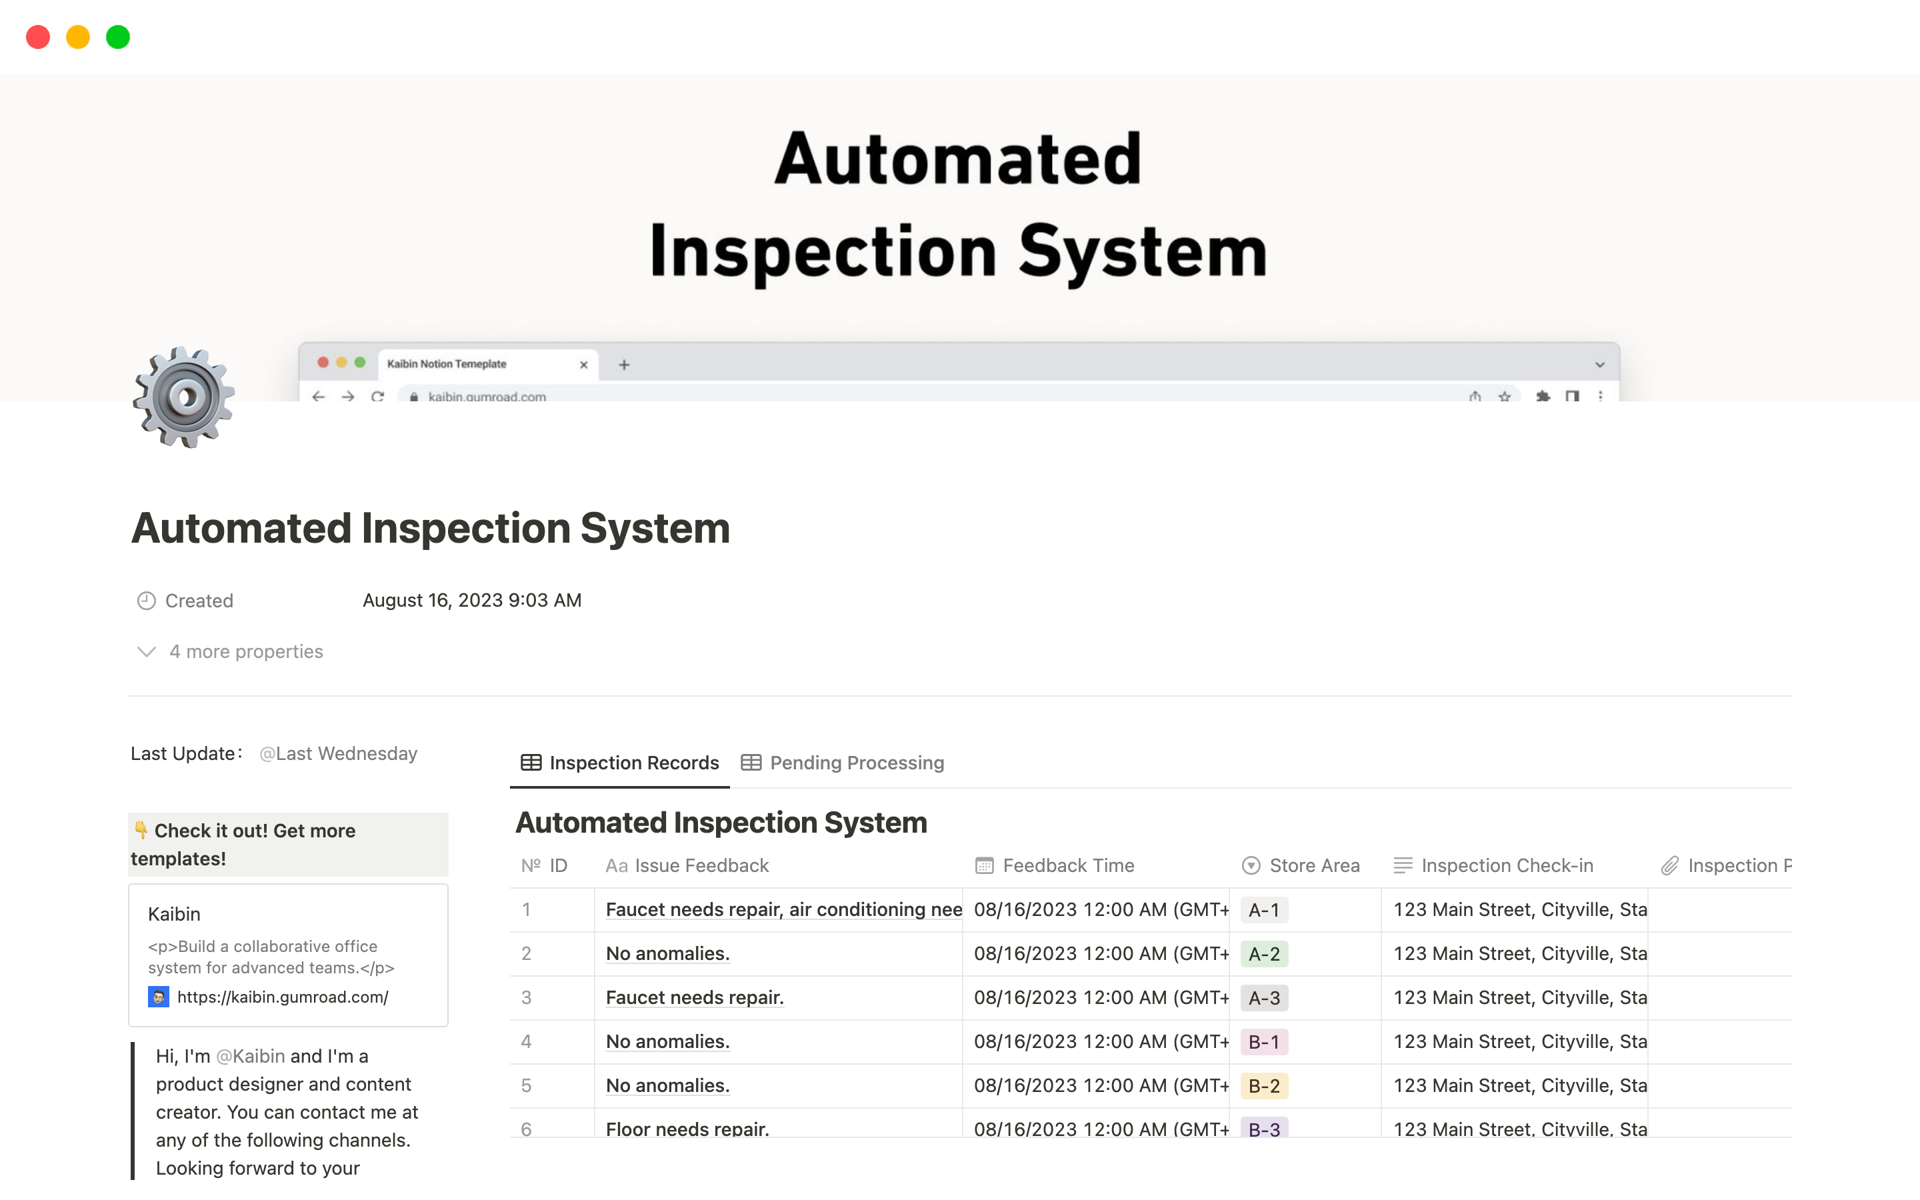Click the Inspection paperclip attachment icon
Screen dimensions: 1920x1200
[x=1670, y=866]
